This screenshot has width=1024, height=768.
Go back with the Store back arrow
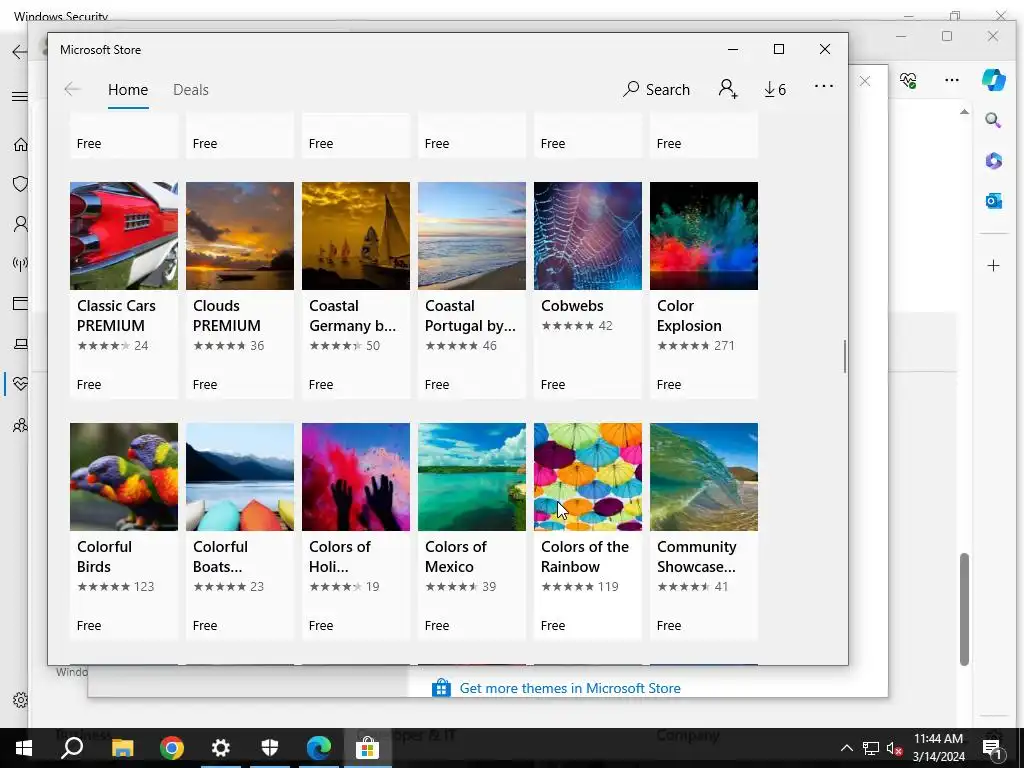[72, 89]
